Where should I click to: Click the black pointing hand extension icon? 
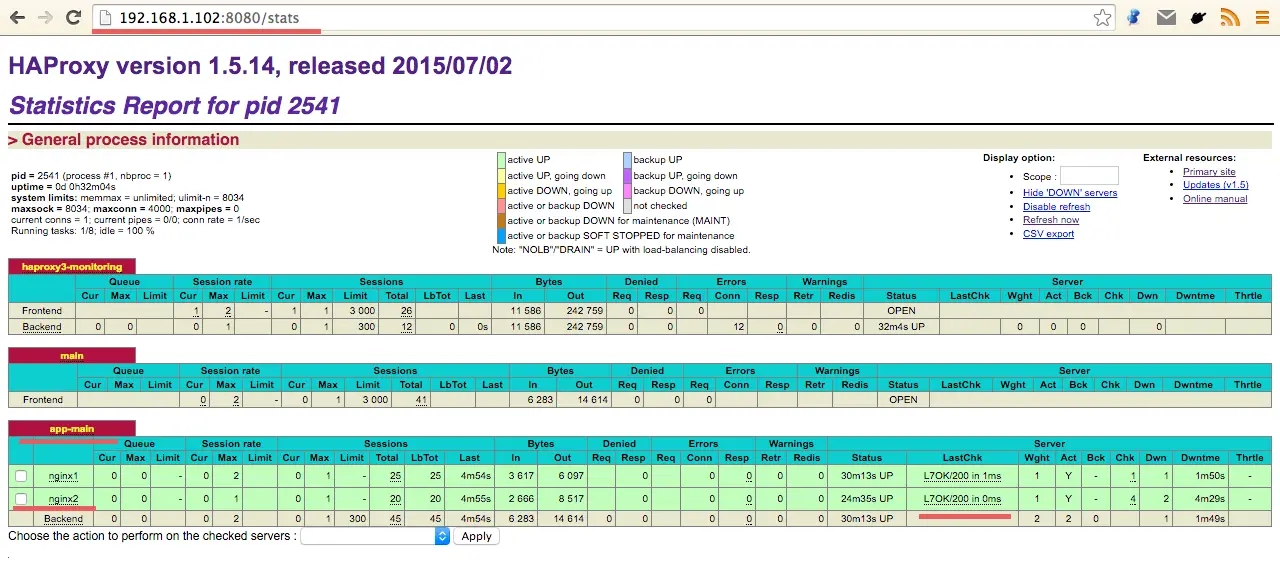1198,17
